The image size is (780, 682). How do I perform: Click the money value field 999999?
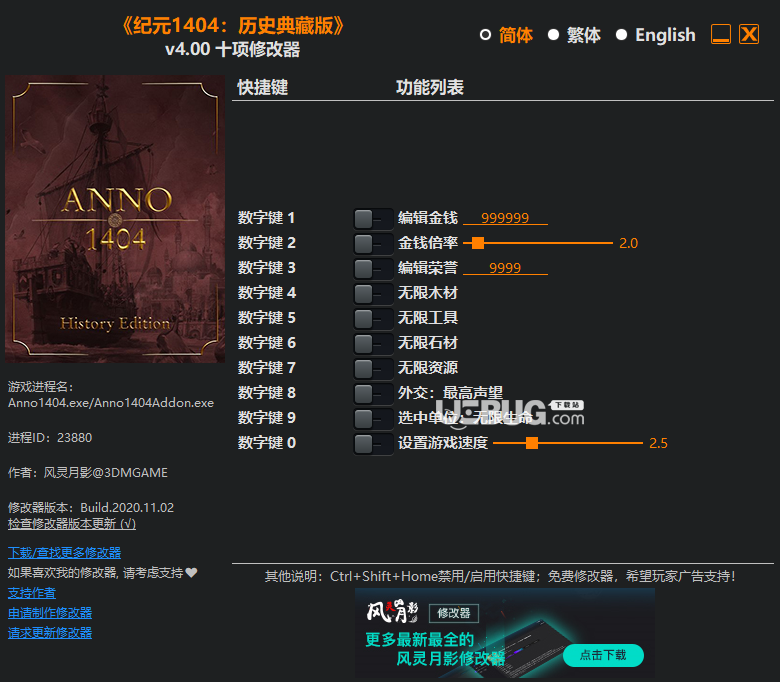point(505,218)
